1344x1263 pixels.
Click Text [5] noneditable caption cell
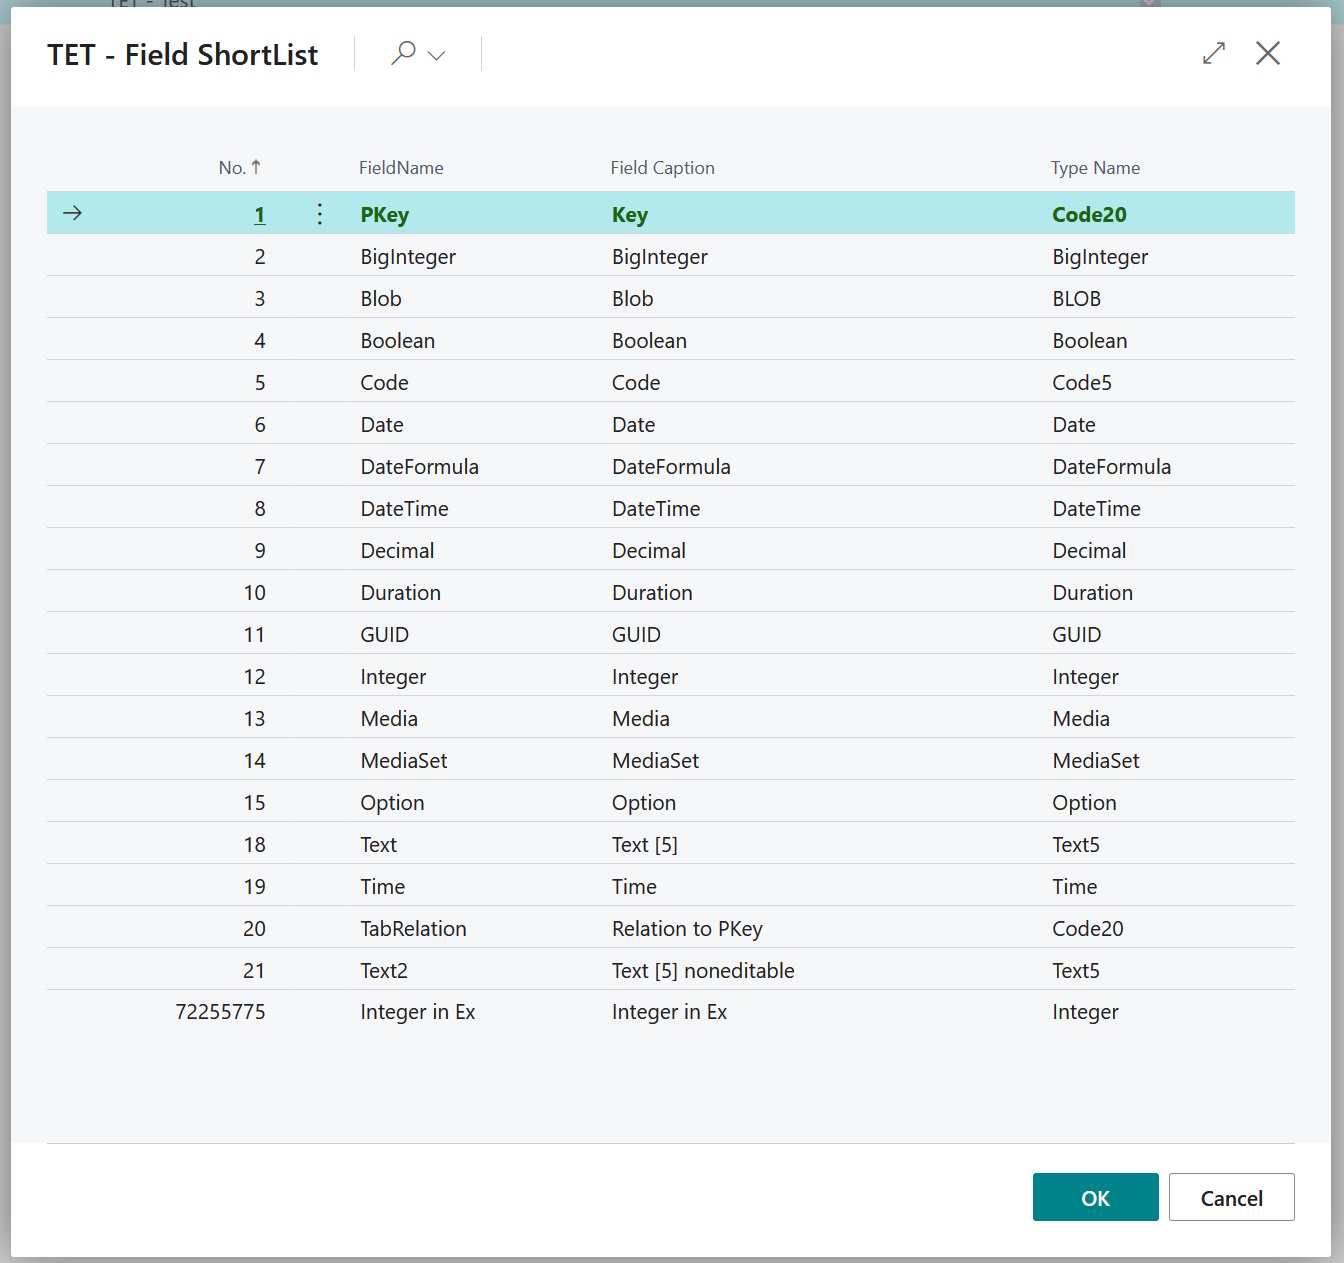point(703,971)
